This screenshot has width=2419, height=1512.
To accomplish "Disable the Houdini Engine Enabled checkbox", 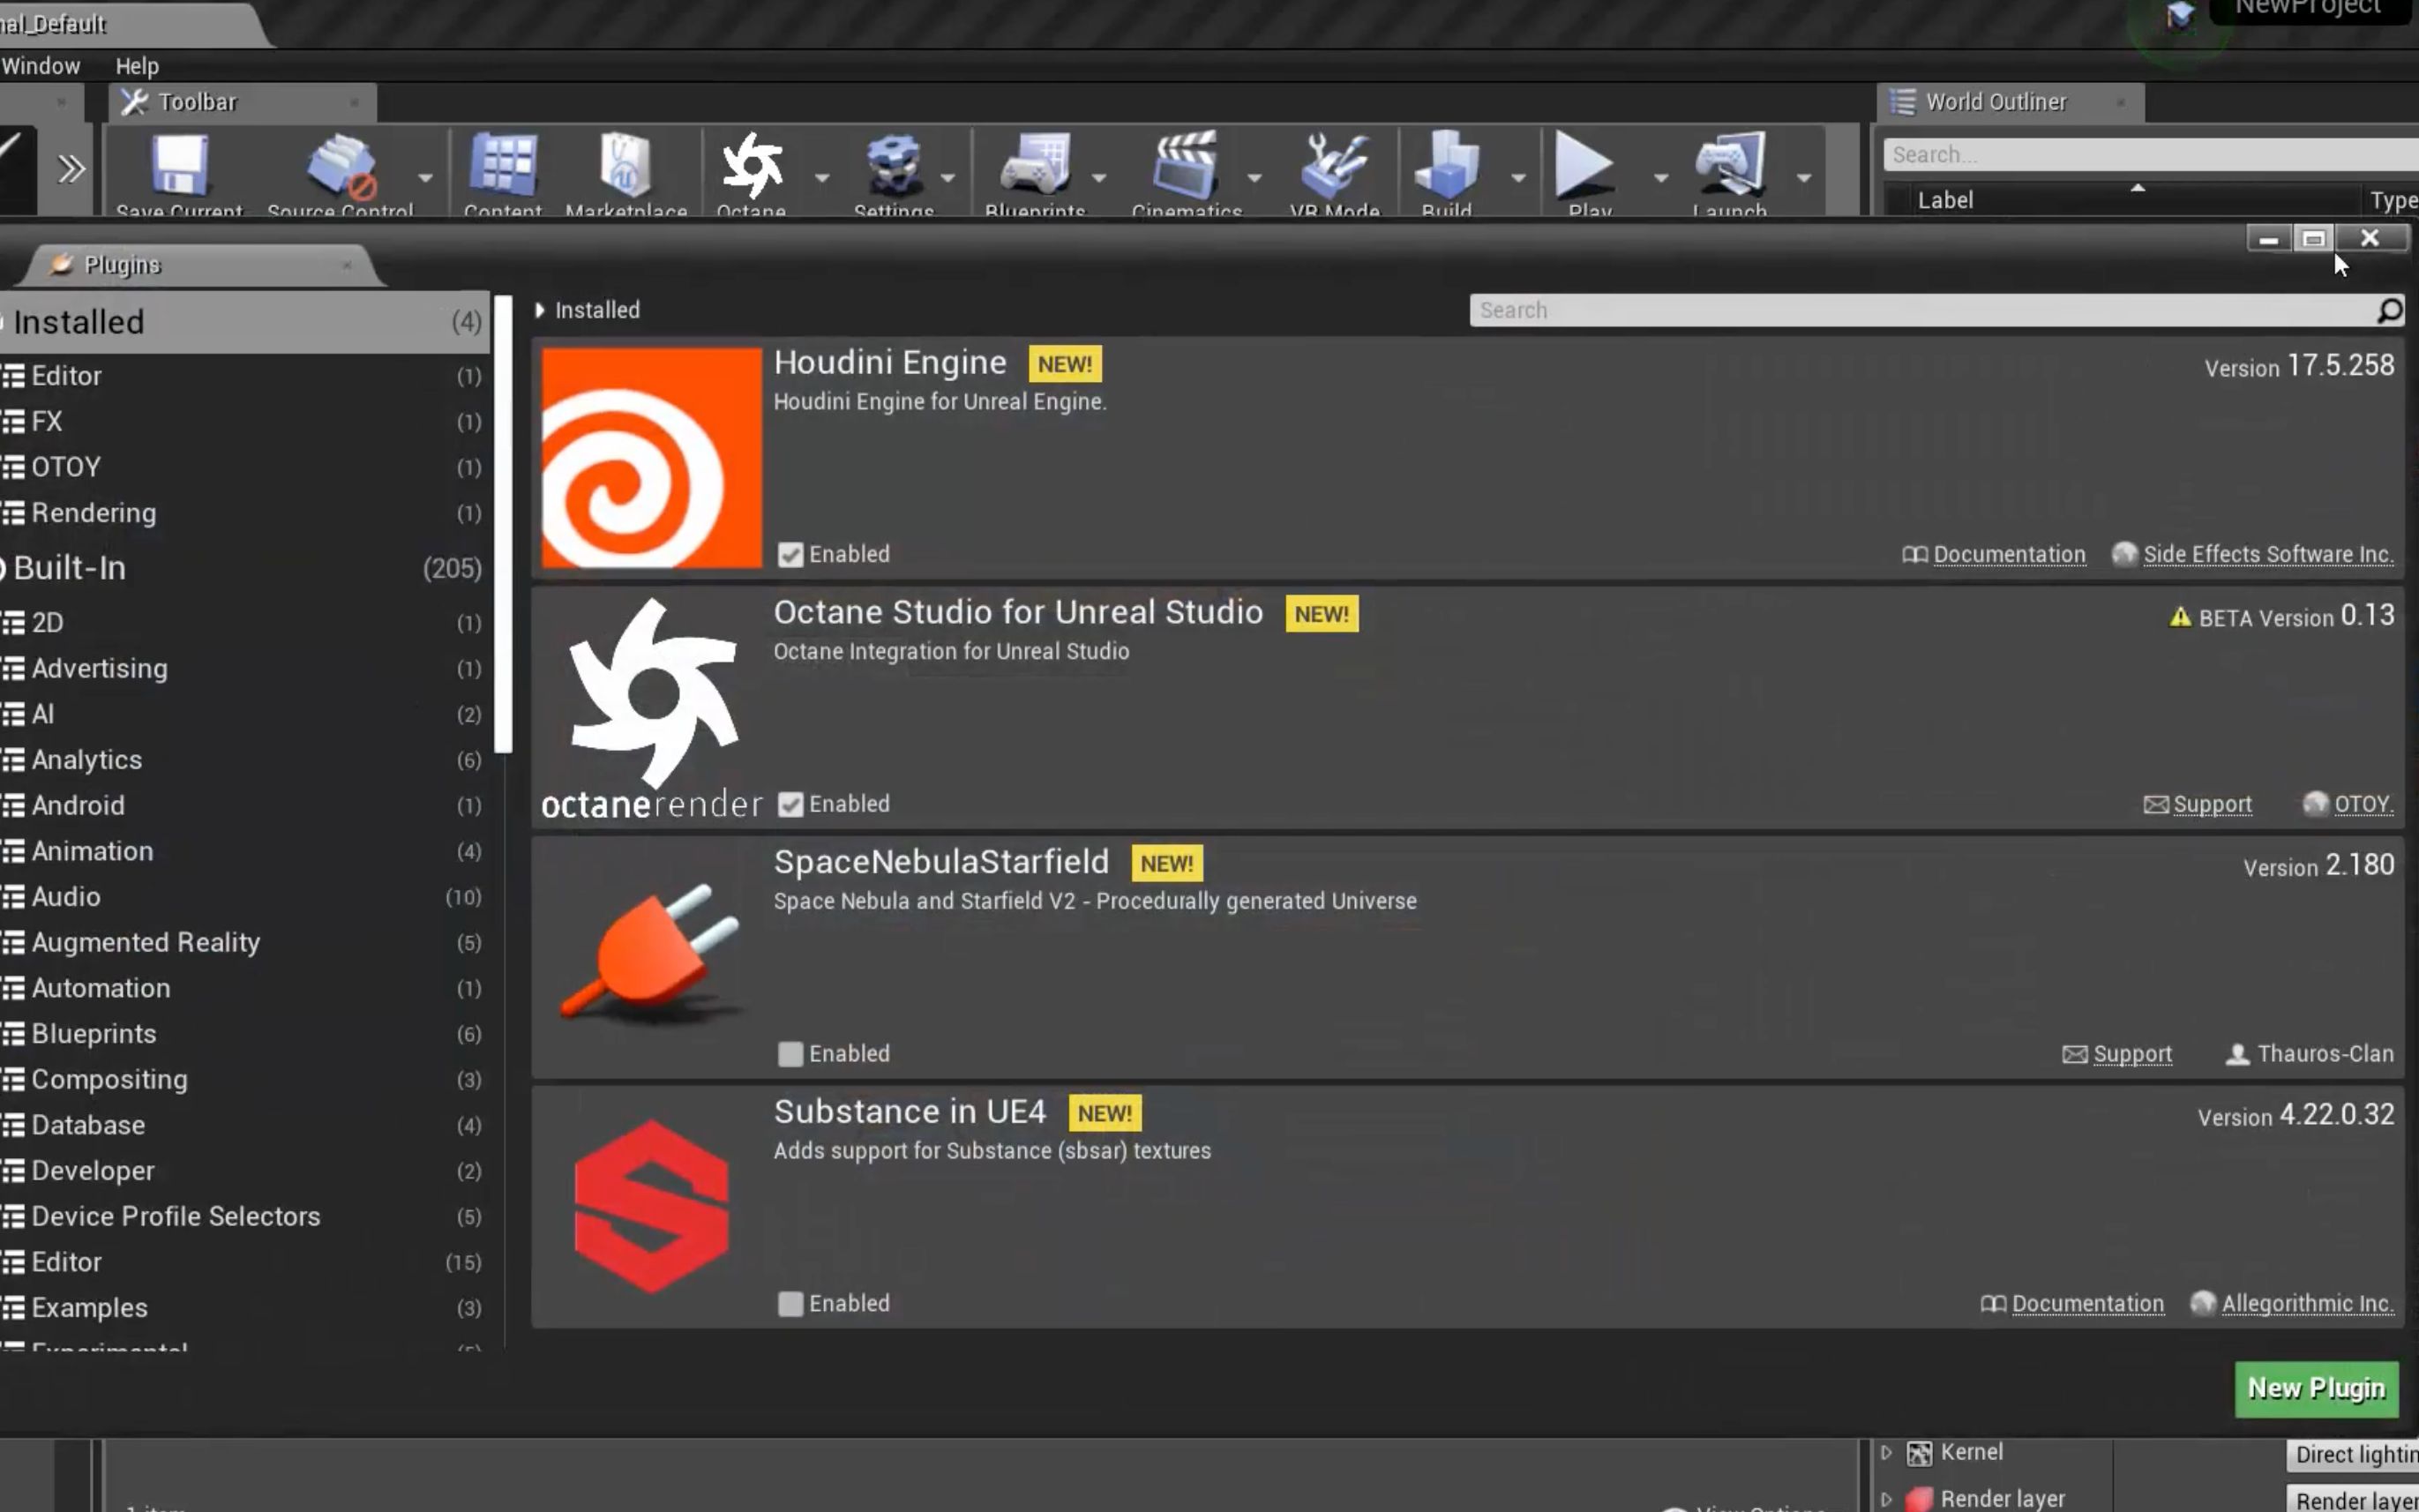I will click(x=790, y=555).
